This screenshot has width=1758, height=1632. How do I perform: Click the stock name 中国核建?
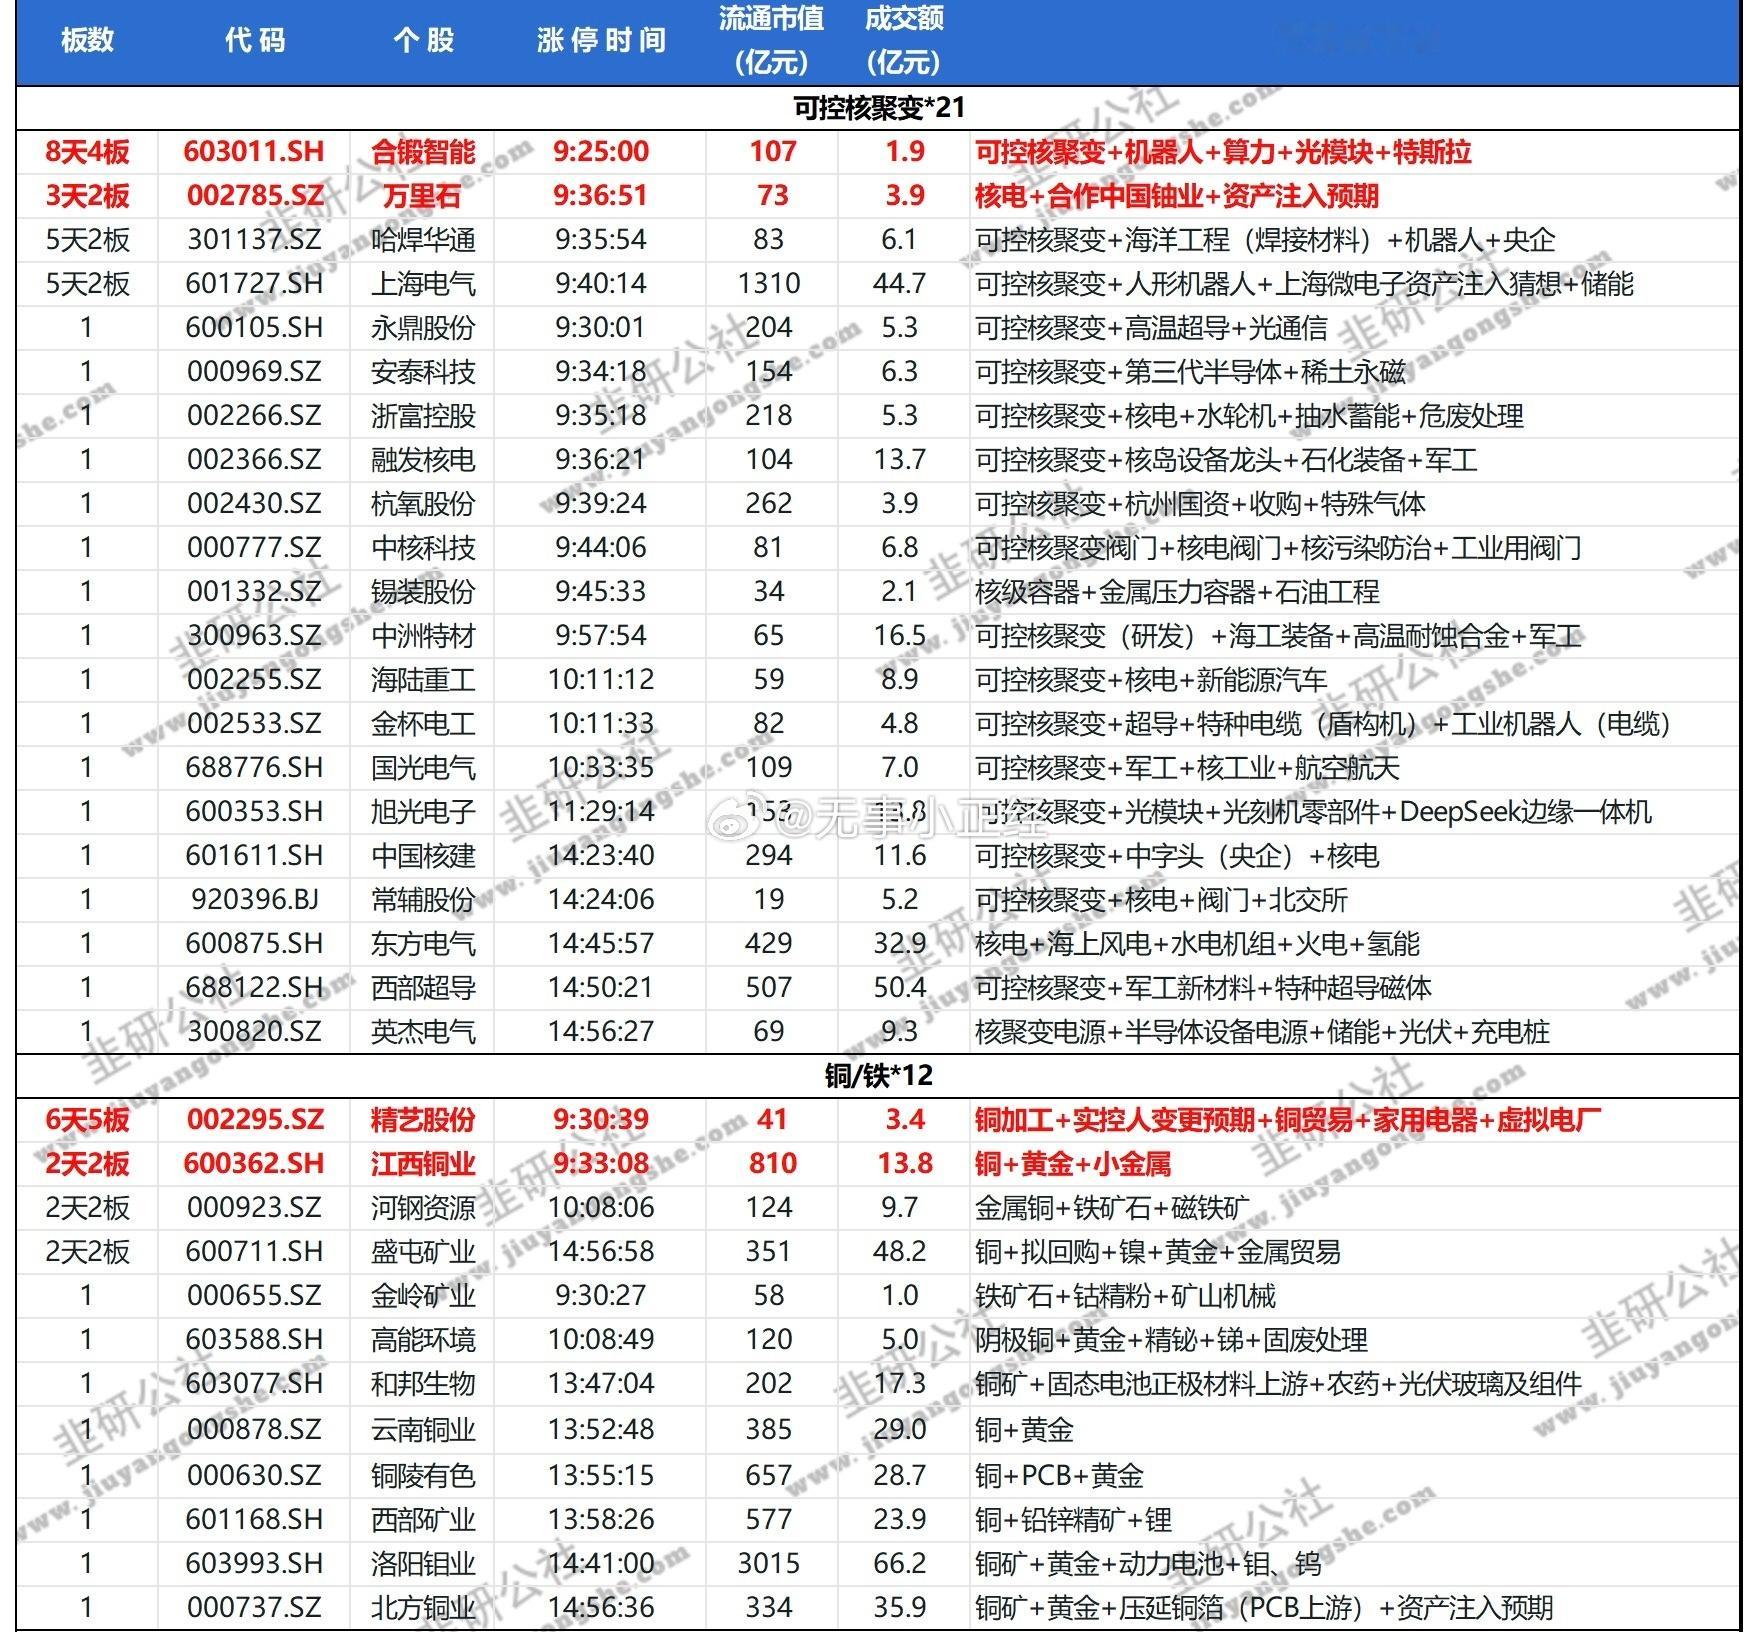(x=423, y=855)
